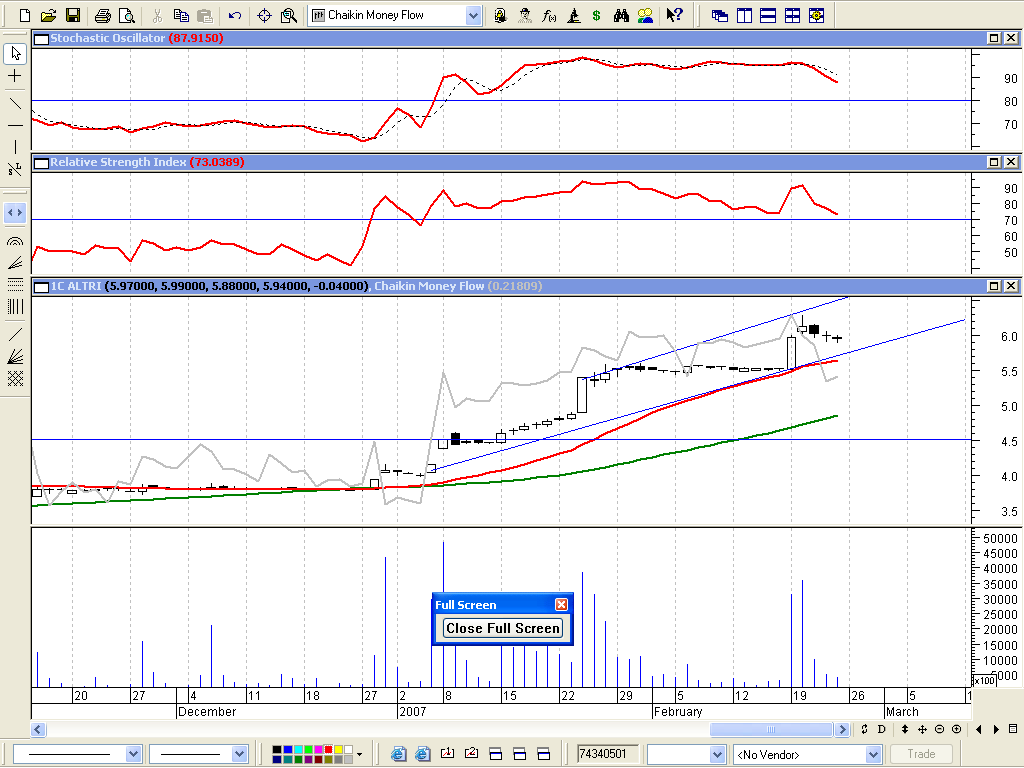
Task: Click horizontal scrollbar right arrow
Action: pyautogui.click(x=842, y=729)
